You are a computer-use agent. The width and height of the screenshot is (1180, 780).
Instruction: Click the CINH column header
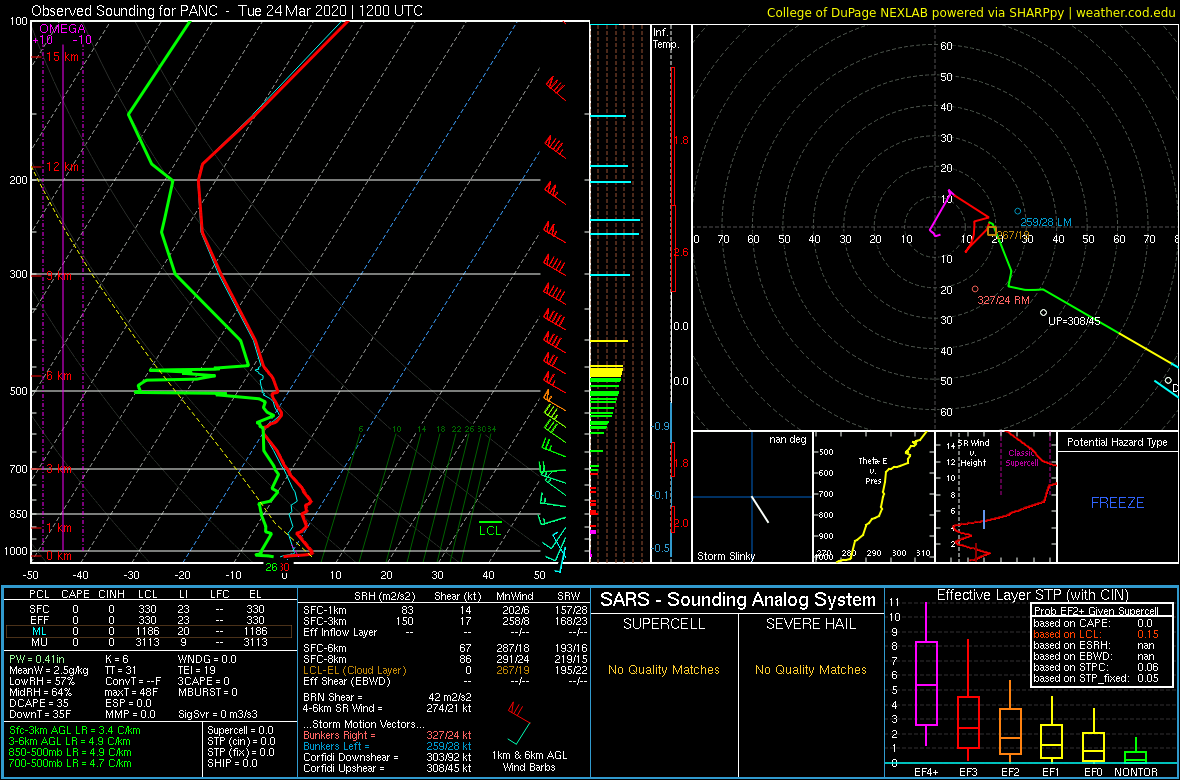point(113,595)
